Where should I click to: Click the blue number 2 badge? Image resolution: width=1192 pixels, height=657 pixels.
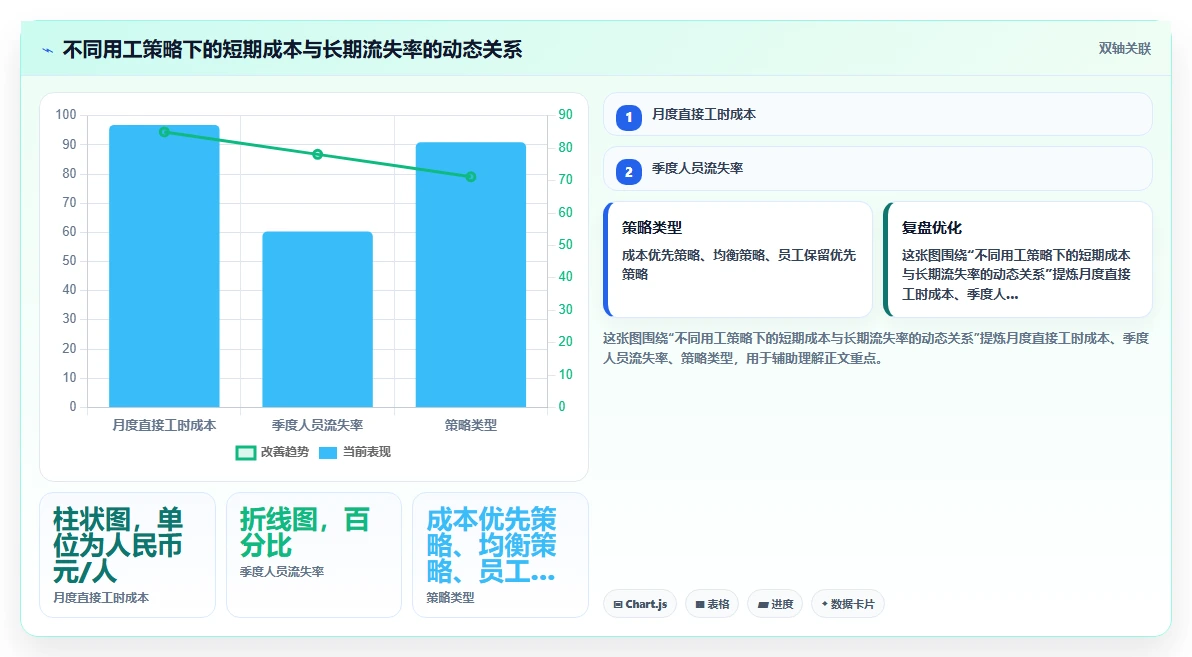[x=629, y=172]
